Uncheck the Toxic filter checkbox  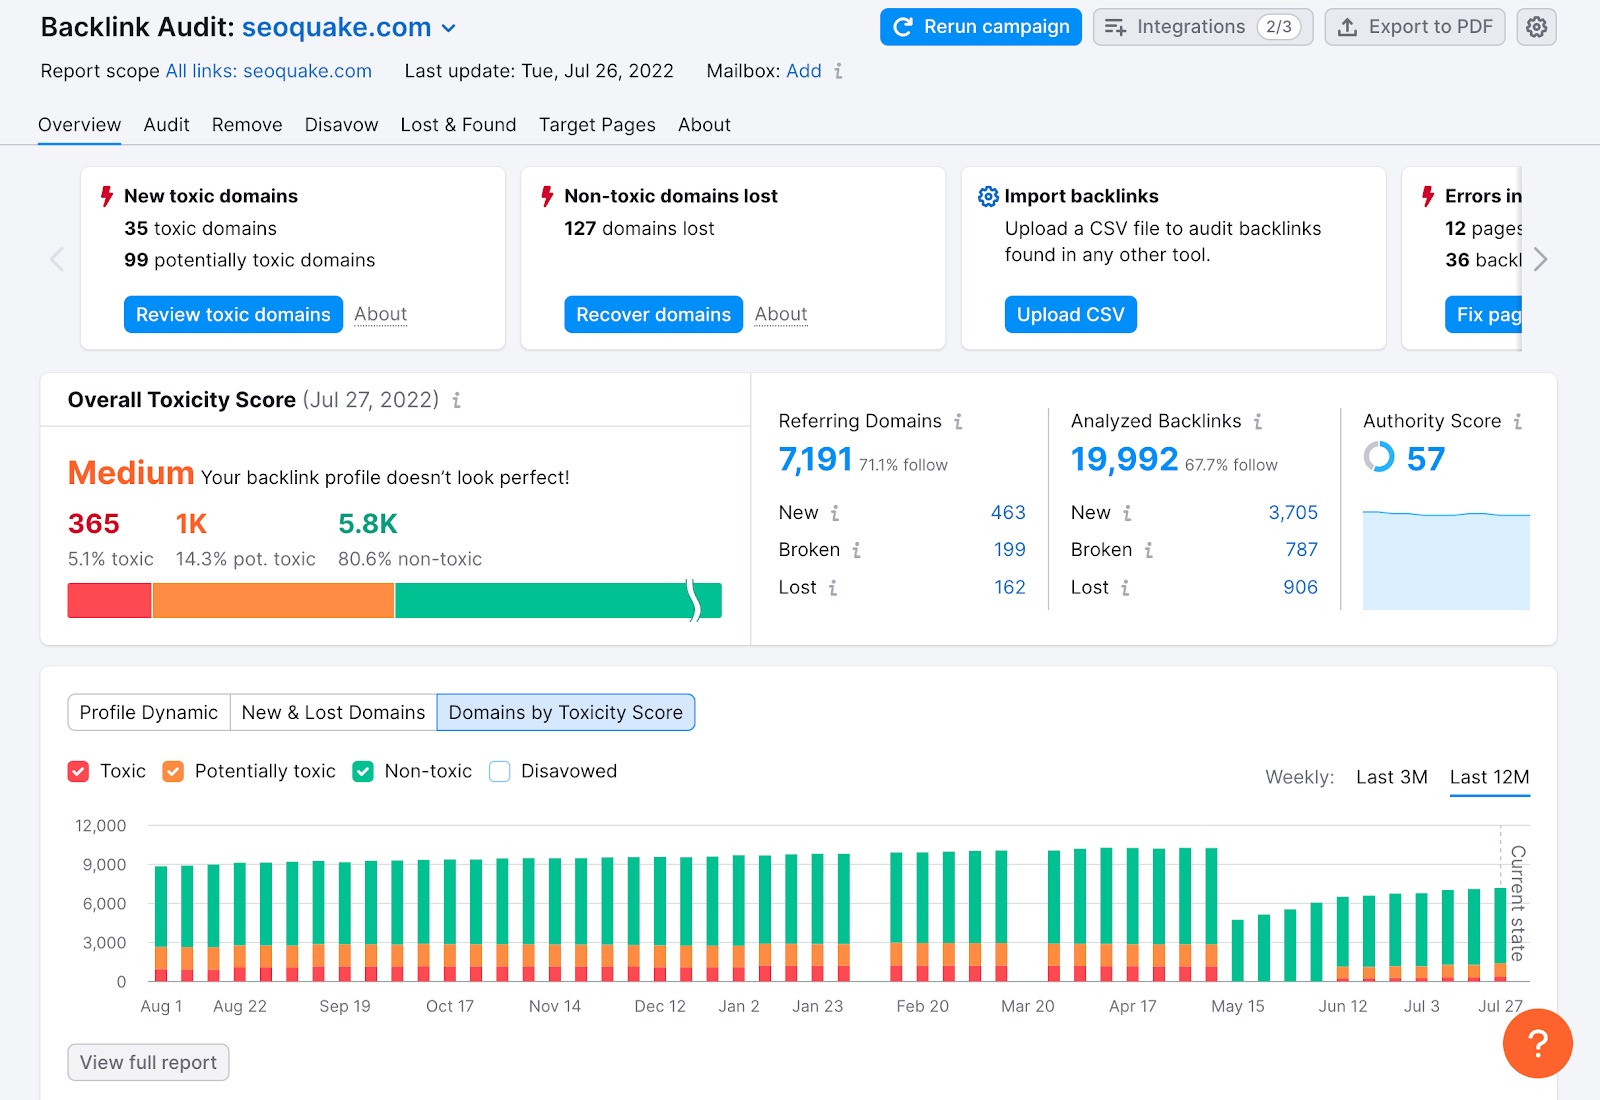(x=79, y=771)
